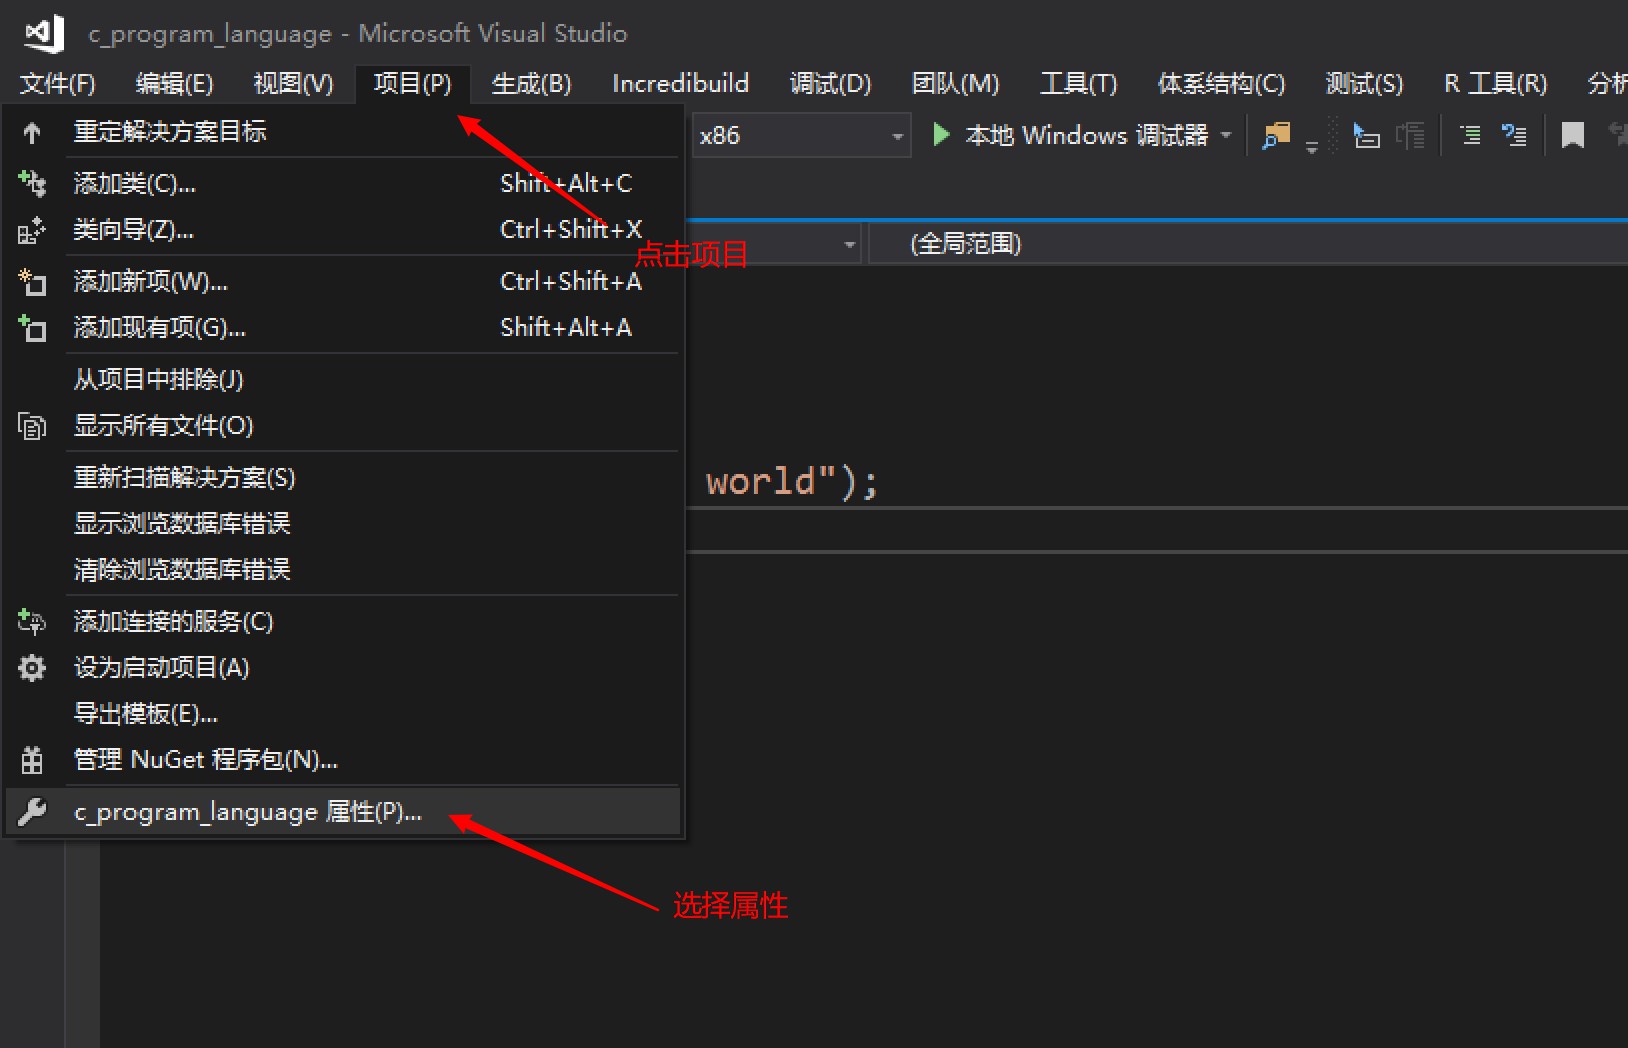The image size is (1628, 1048).
Task: Click the grayed-out tree list toolbar icon
Action: (x=1411, y=135)
